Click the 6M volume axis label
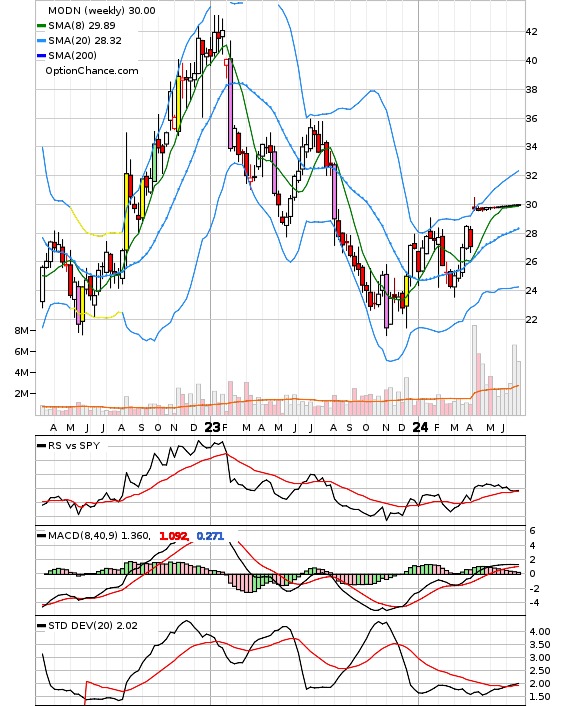566x706 pixels. click(x=22, y=352)
